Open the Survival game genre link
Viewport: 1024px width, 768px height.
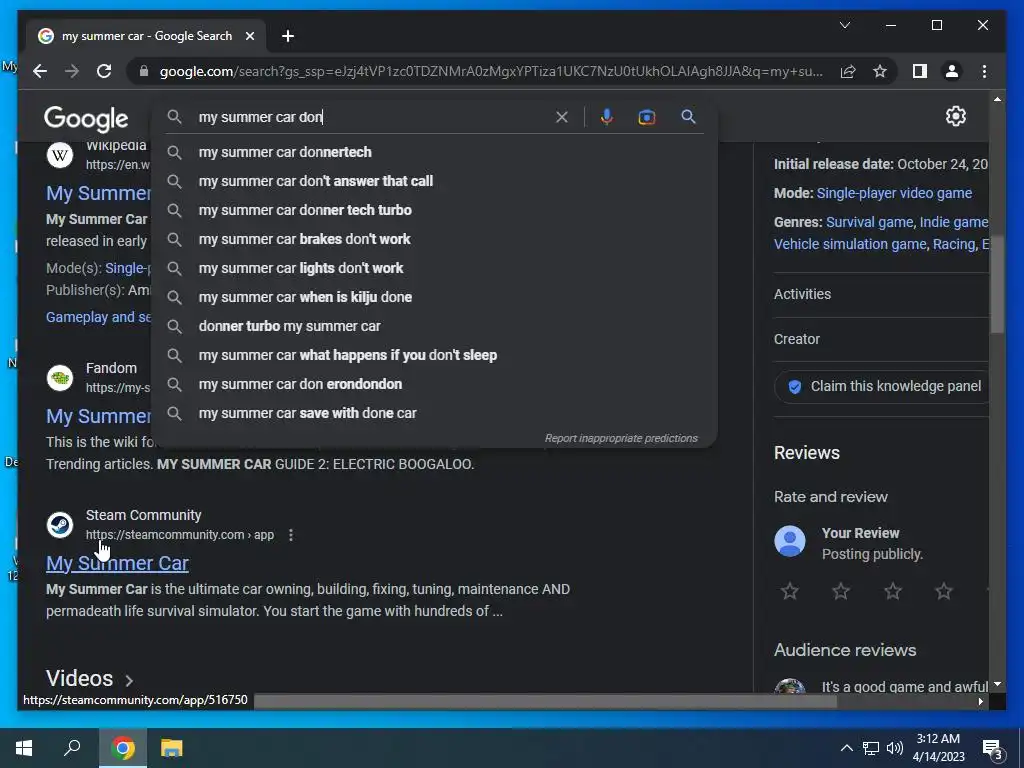869,222
